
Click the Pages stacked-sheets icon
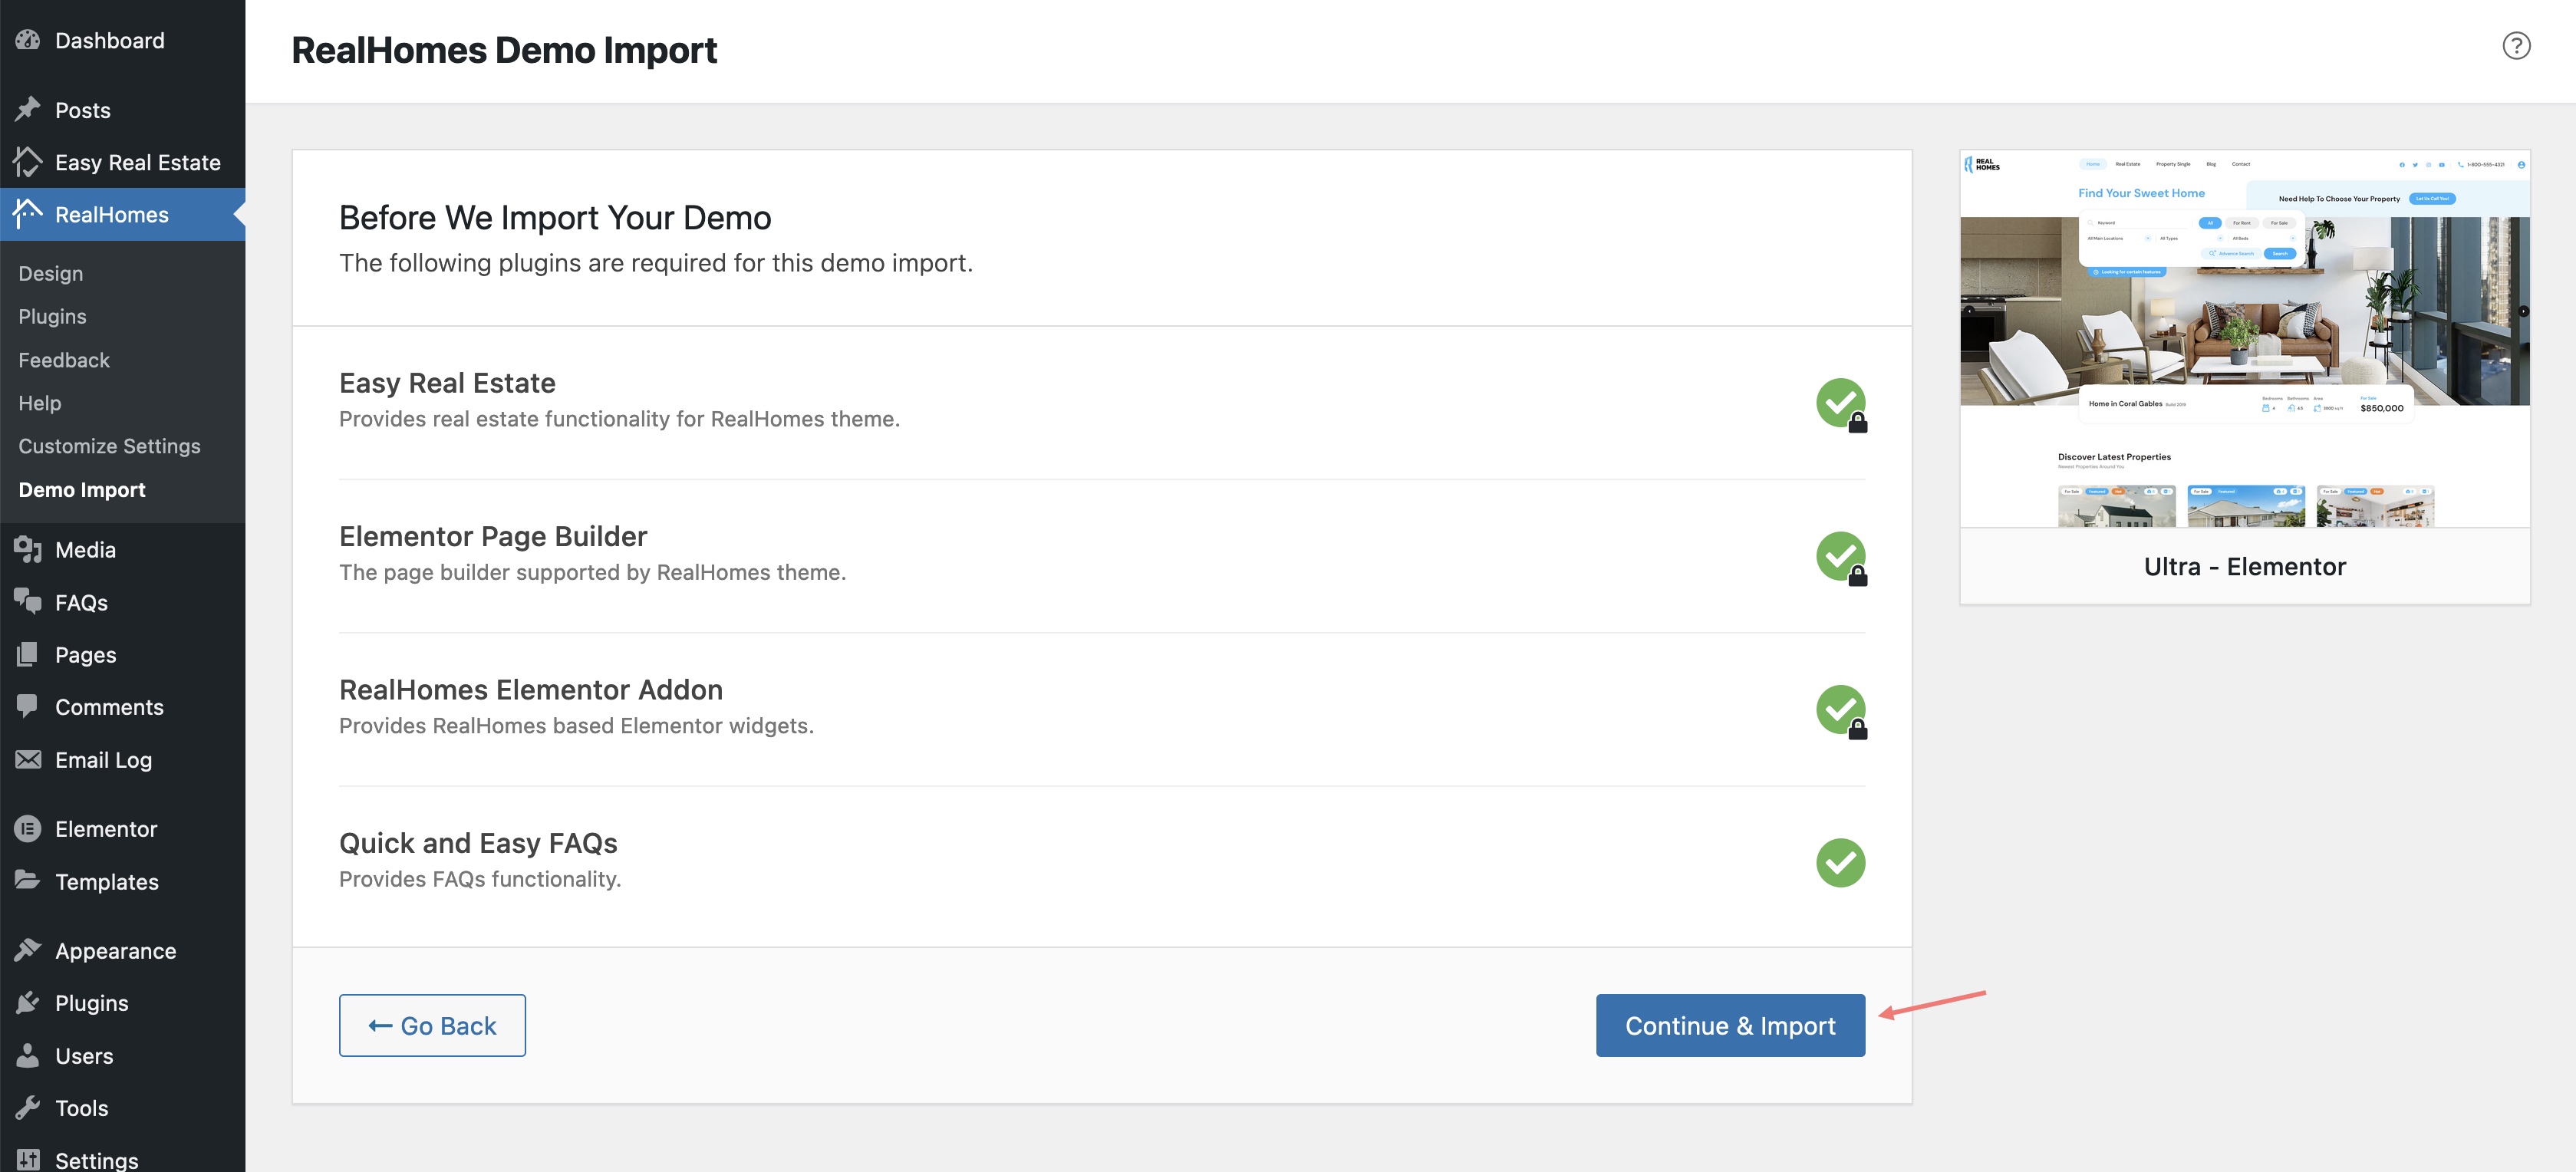click(28, 654)
